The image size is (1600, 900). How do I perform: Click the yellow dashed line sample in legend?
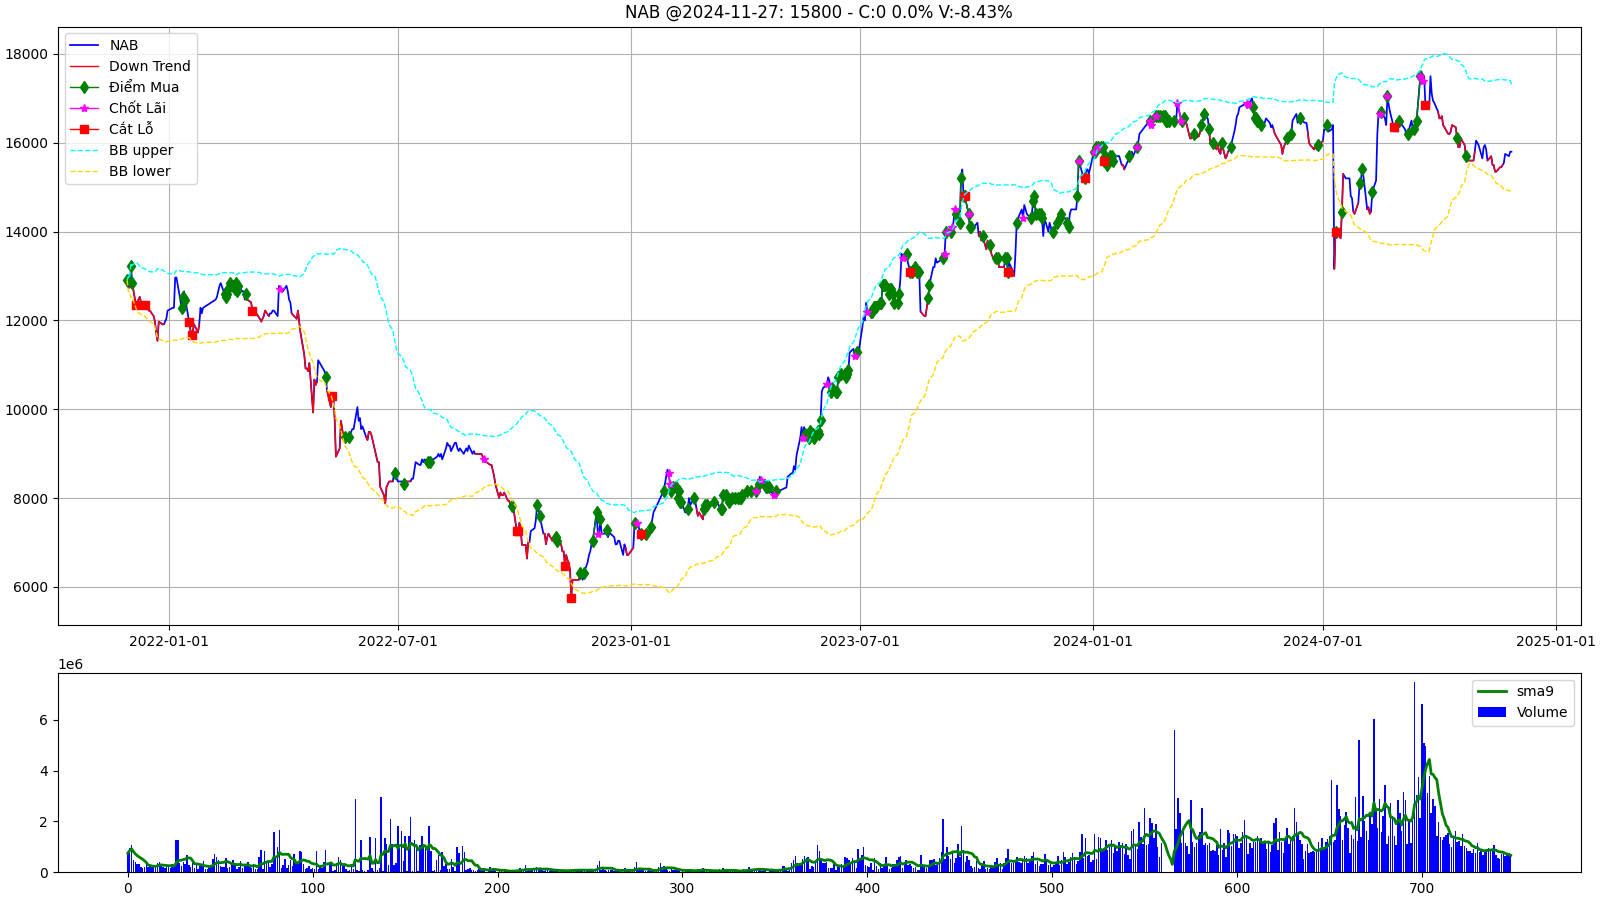(x=84, y=171)
